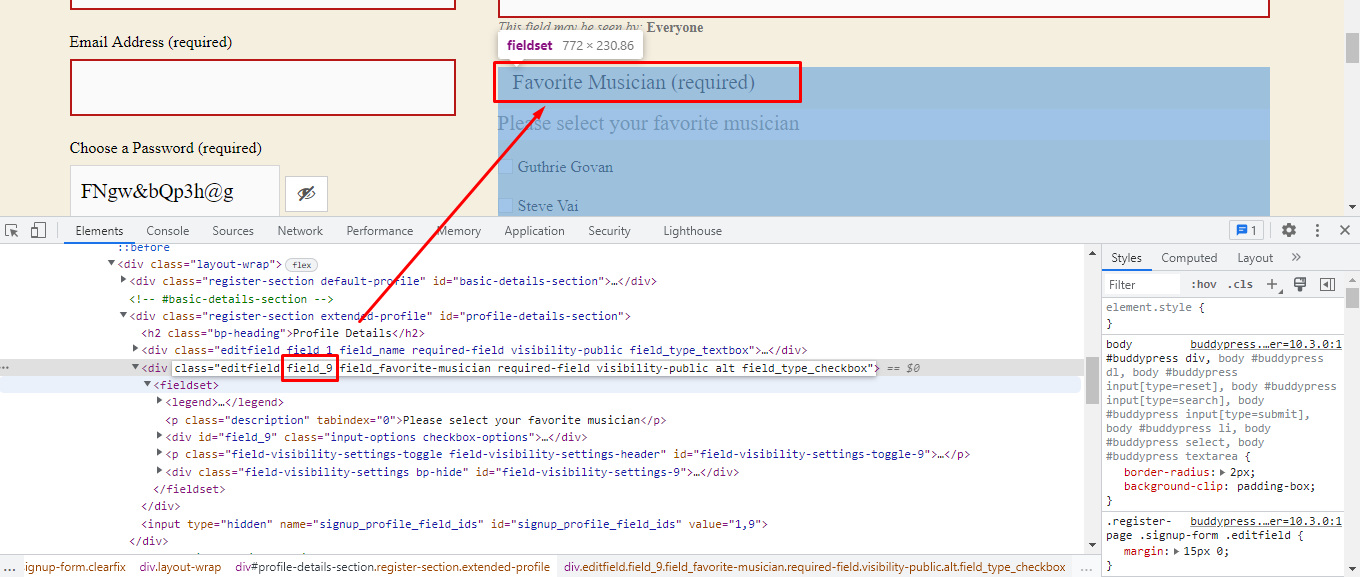Expand the field_1 field_name div node

point(136,350)
